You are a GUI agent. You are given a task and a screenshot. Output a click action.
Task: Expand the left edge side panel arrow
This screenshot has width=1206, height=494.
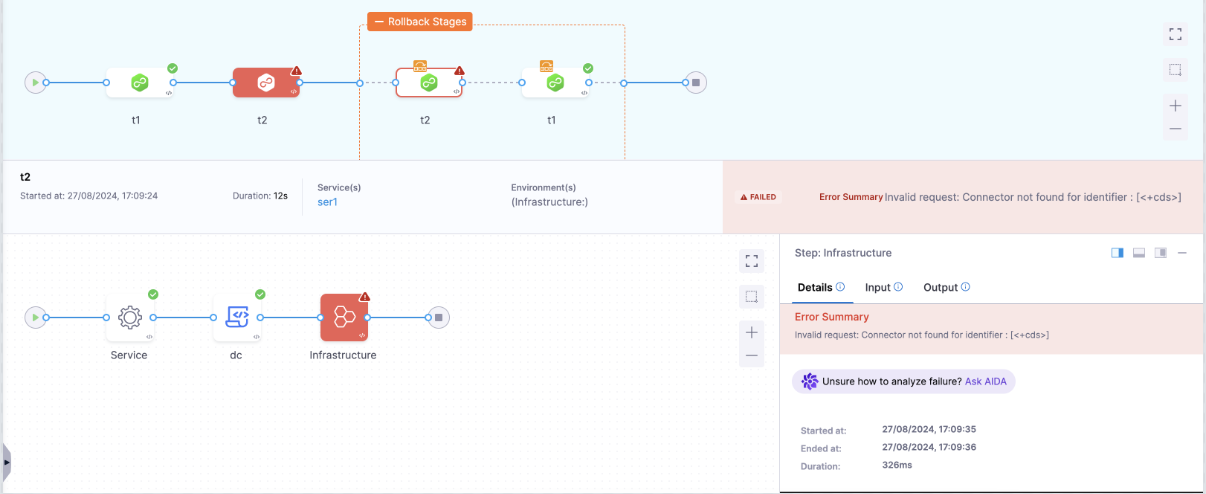coord(6,462)
